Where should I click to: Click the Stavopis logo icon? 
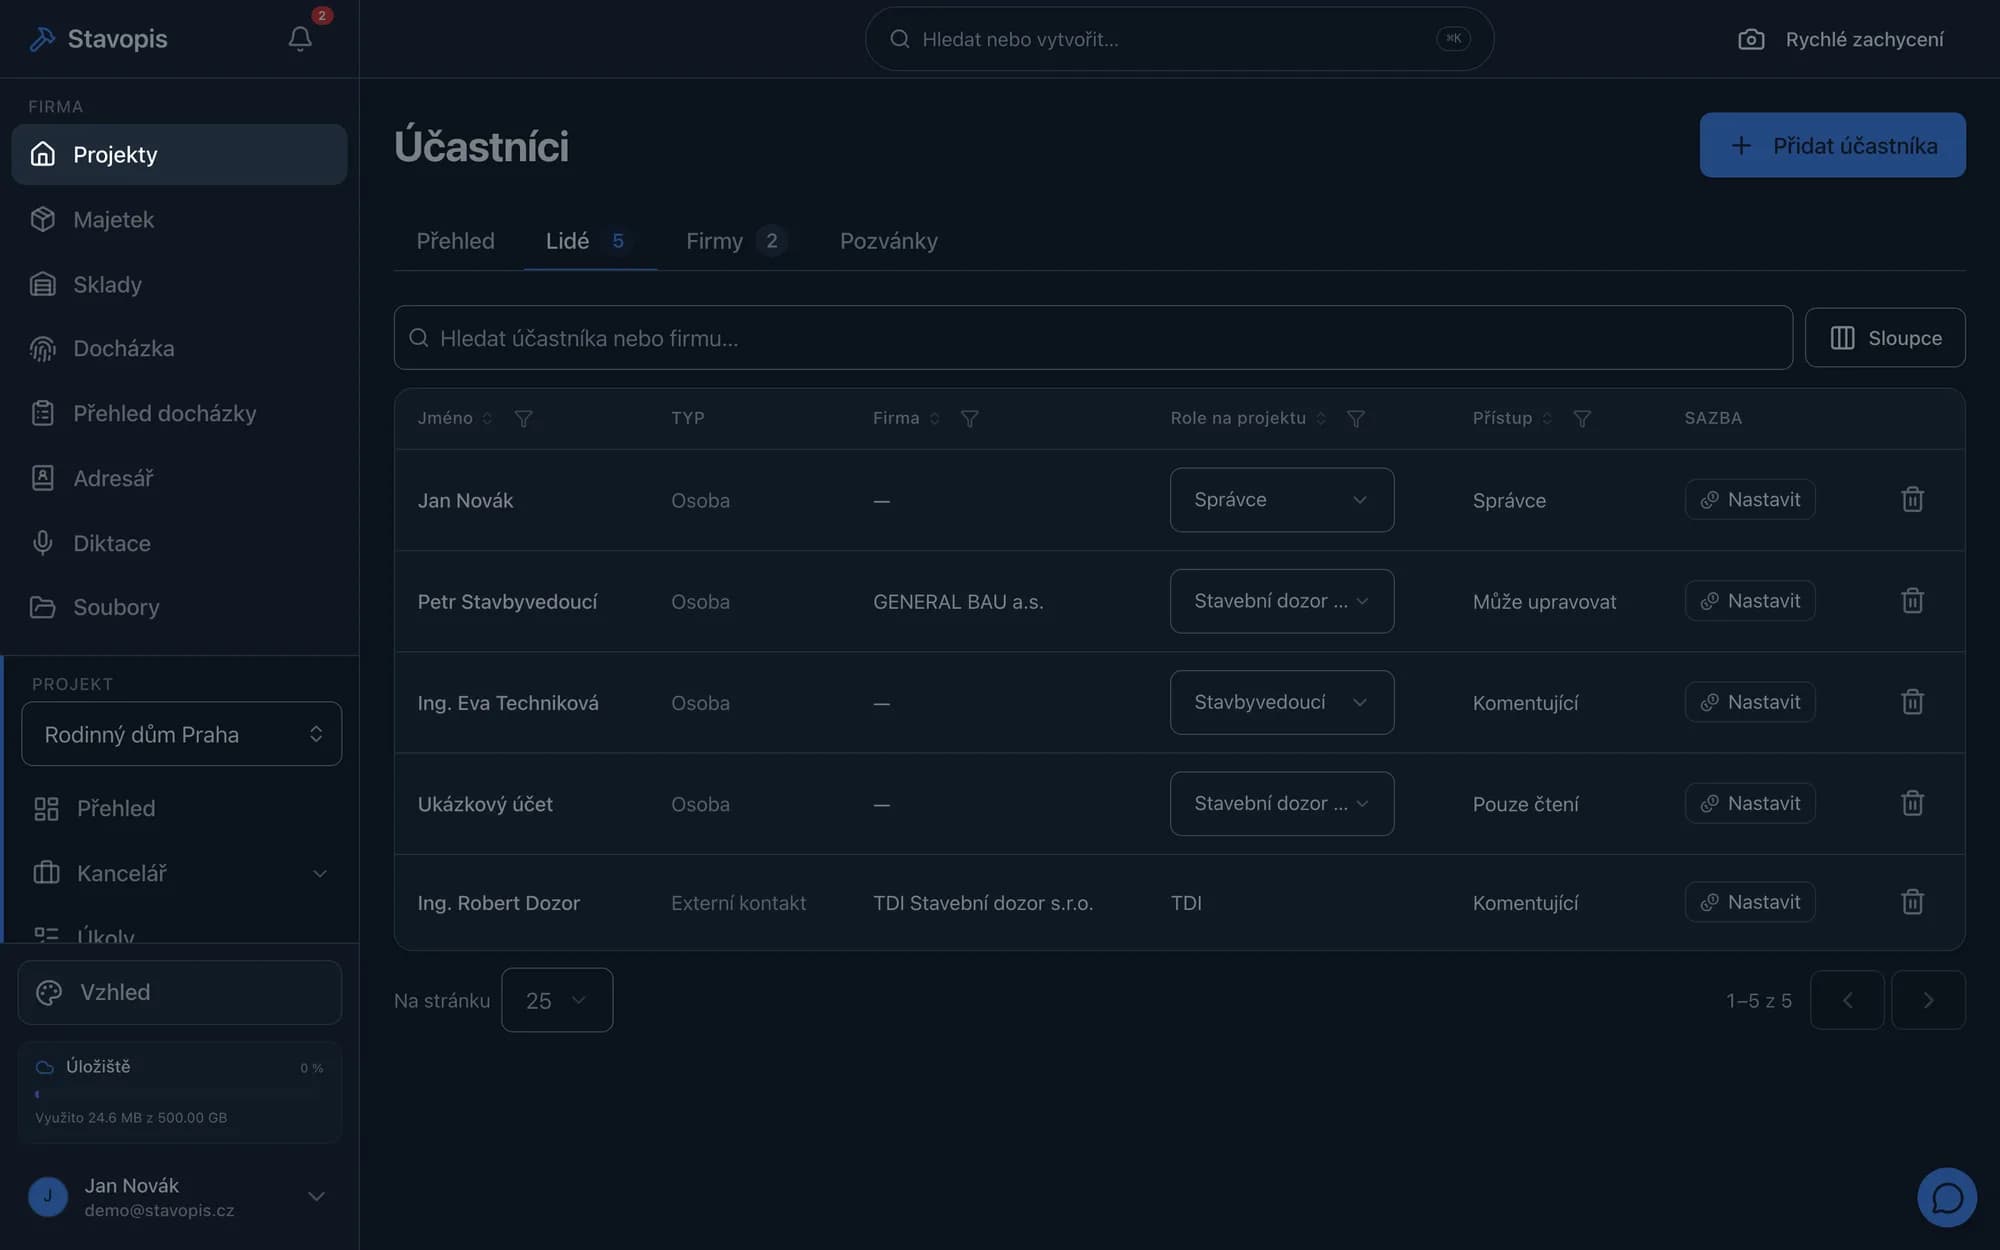[42, 39]
